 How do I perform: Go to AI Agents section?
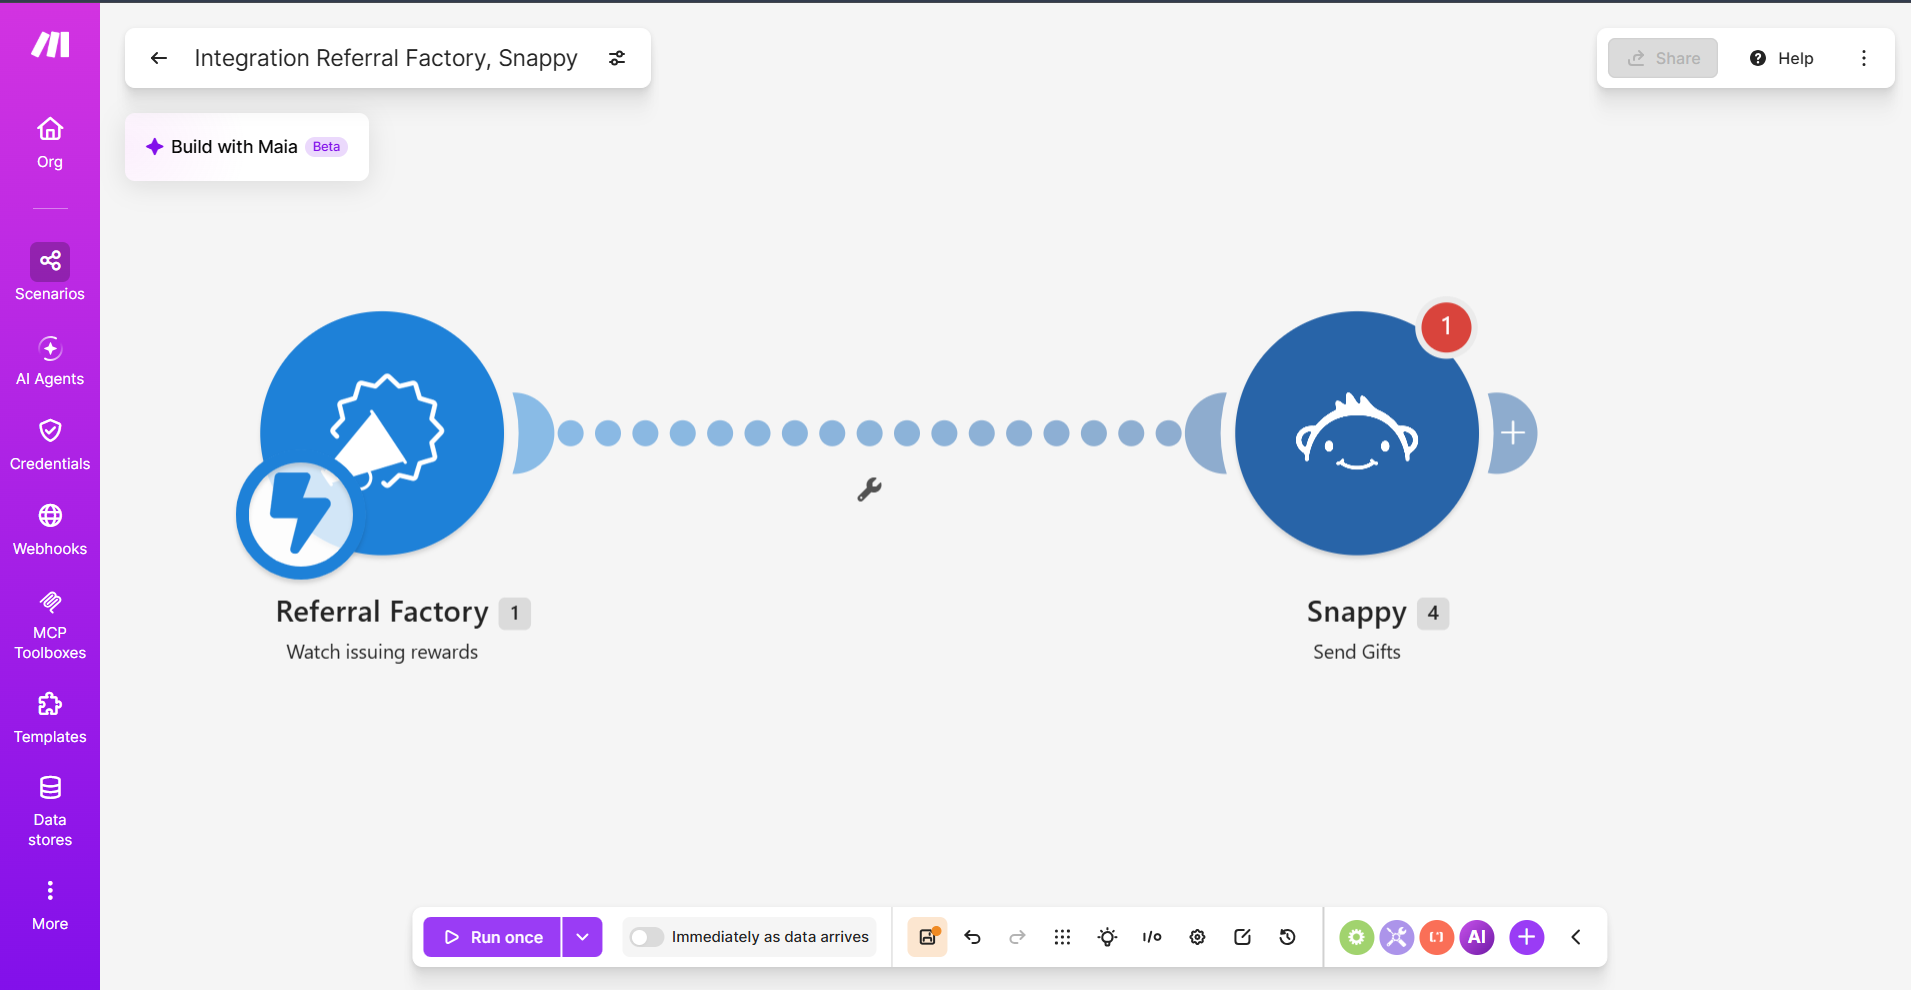pyautogui.click(x=50, y=361)
